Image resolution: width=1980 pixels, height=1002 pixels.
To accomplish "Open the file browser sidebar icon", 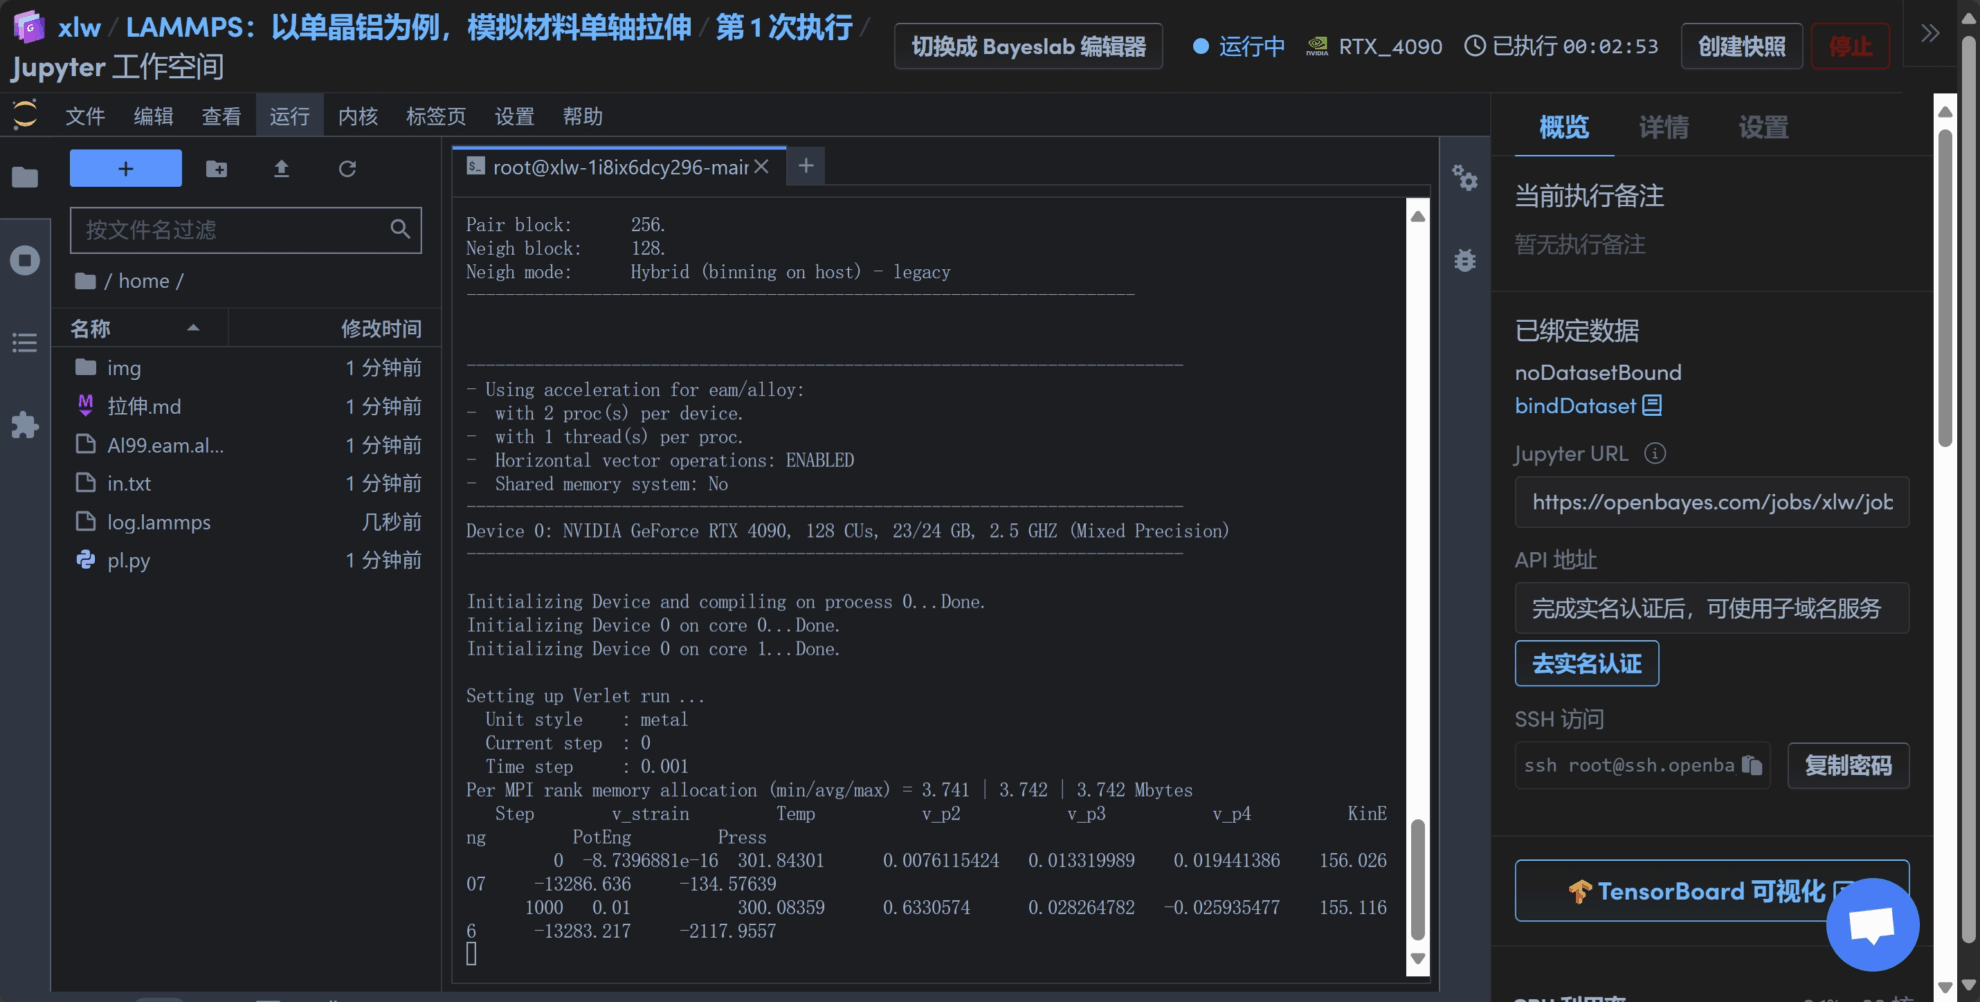I will pos(25,178).
